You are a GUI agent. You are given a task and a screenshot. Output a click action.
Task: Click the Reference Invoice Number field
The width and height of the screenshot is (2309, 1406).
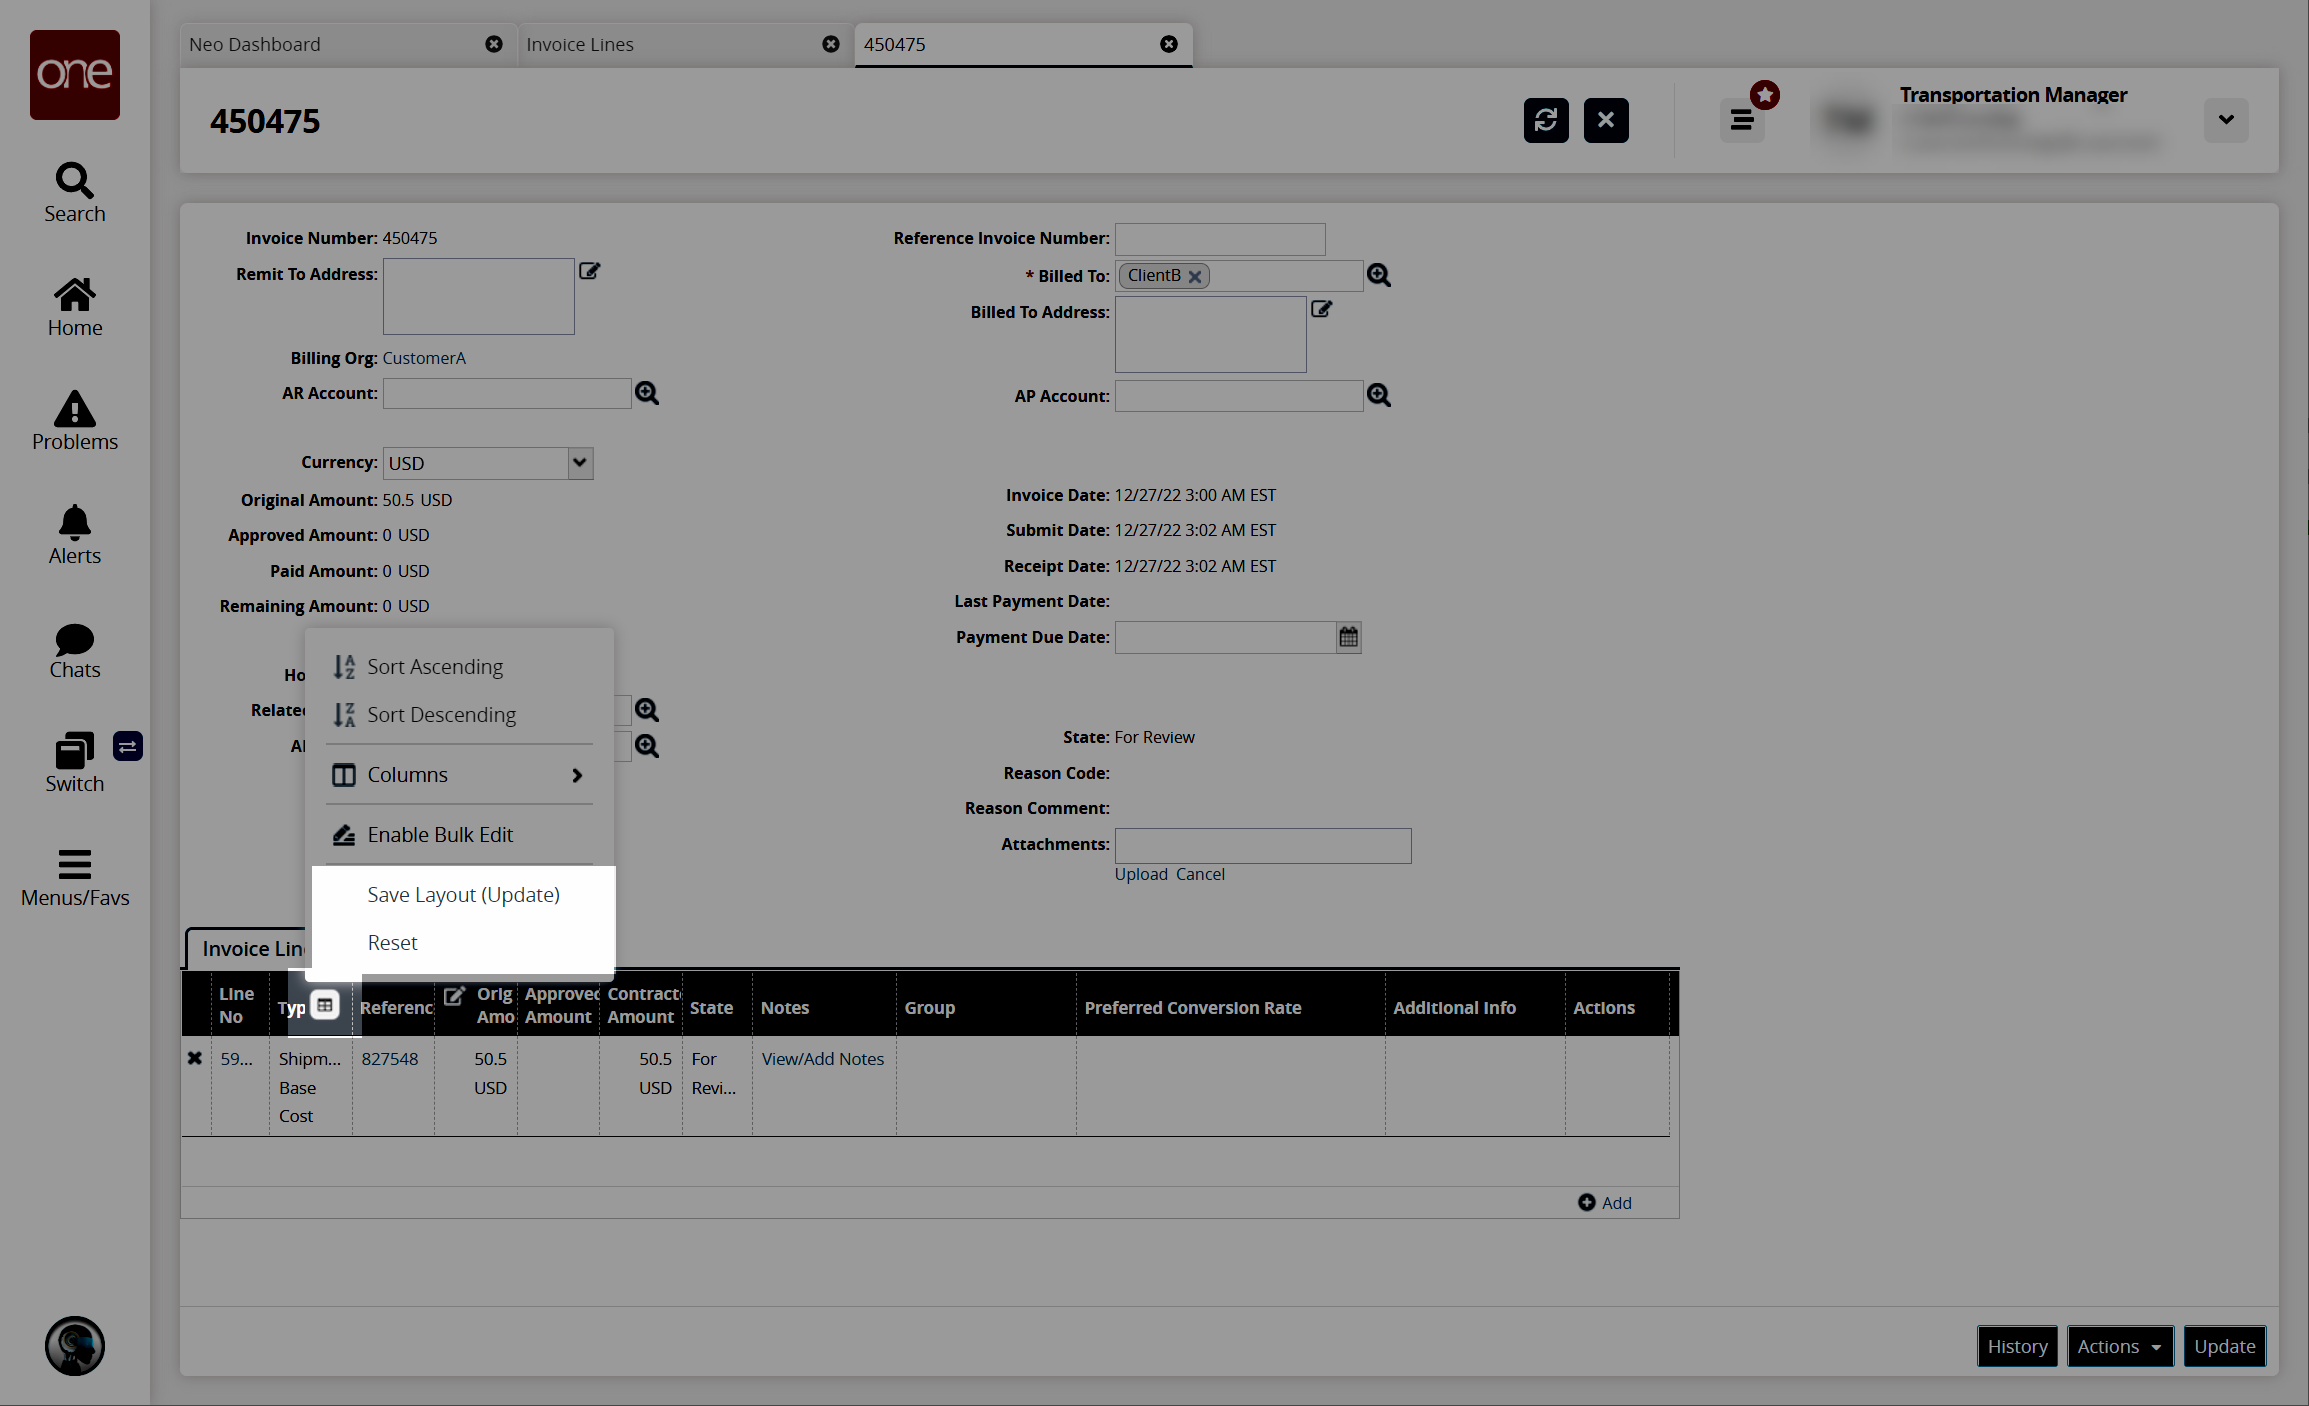pyautogui.click(x=1219, y=239)
